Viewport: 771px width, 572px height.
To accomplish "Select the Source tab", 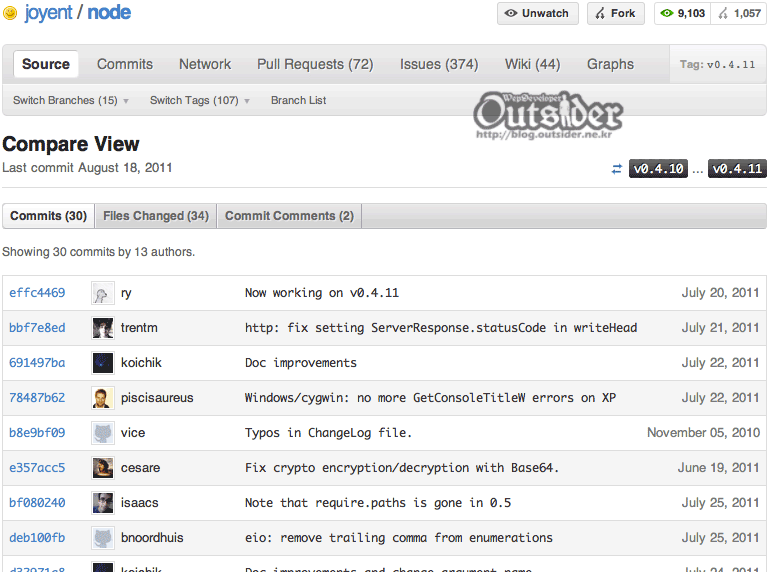I will (46, 64).
